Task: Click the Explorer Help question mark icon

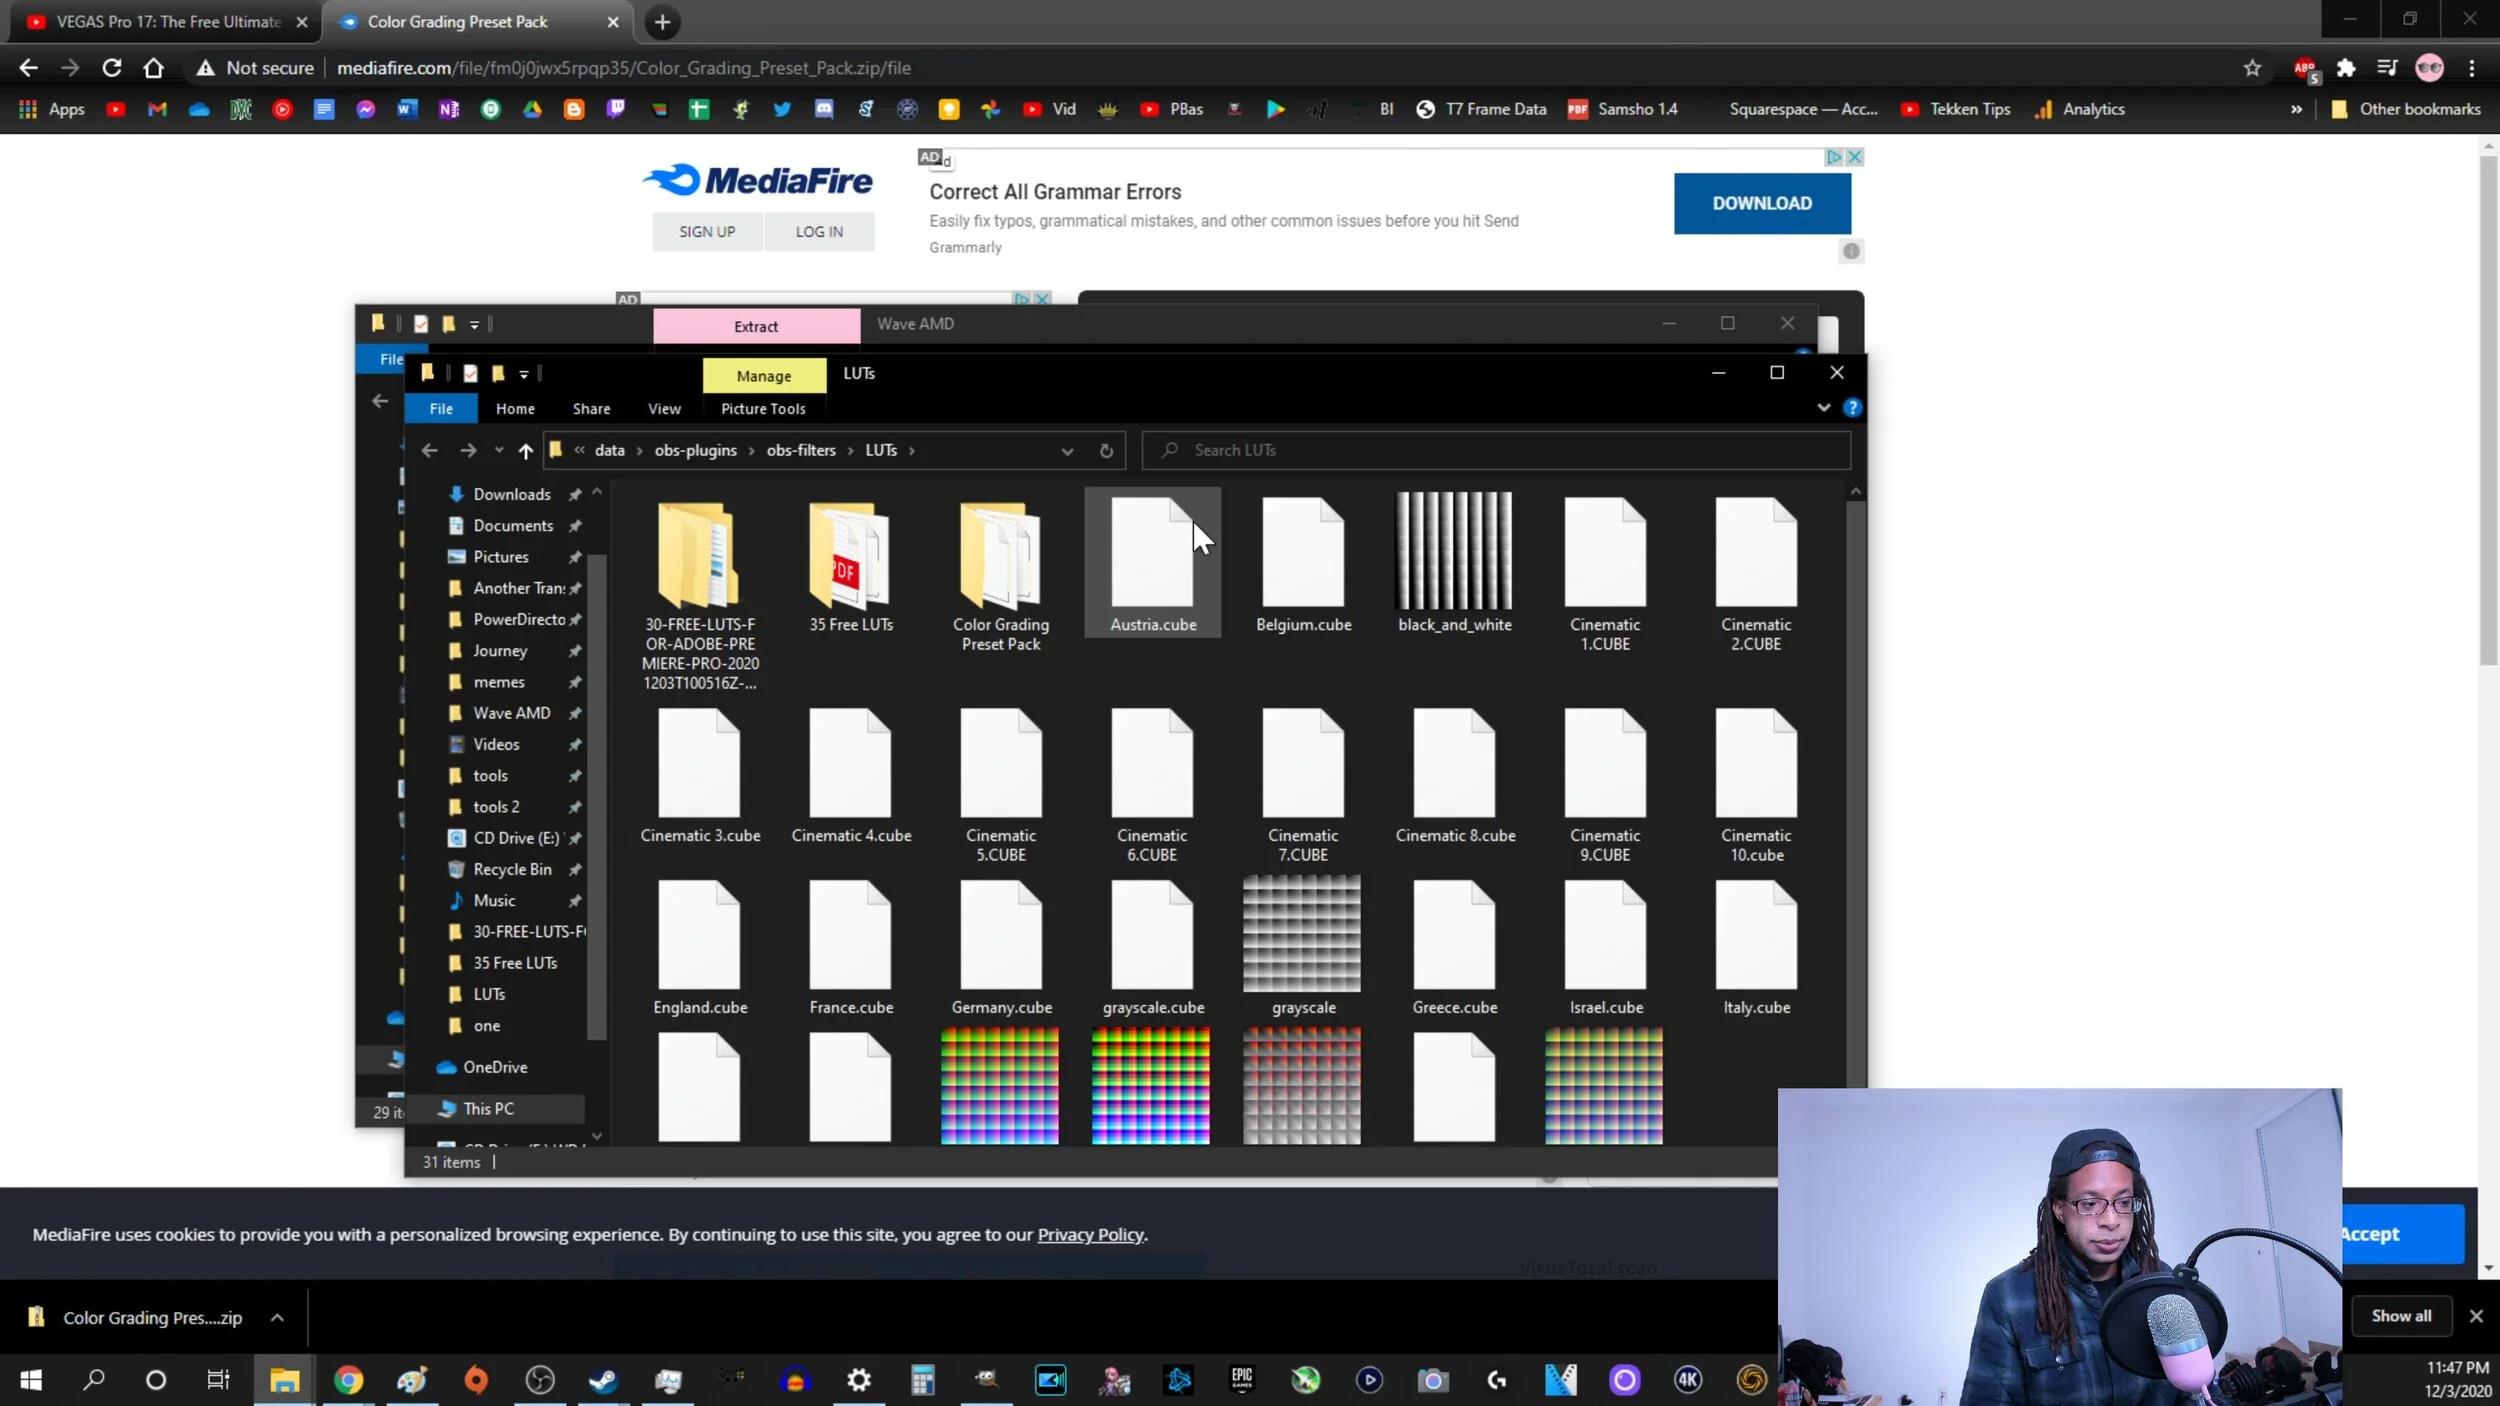Action: (1852, 408)
